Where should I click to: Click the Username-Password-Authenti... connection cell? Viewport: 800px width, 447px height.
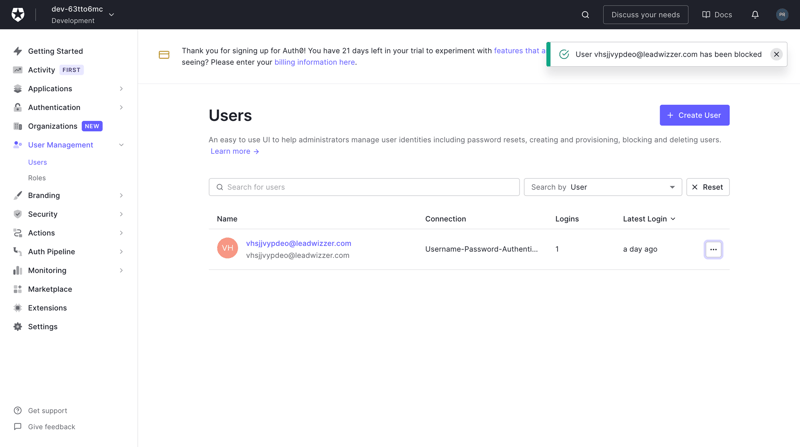coord(481,249)
